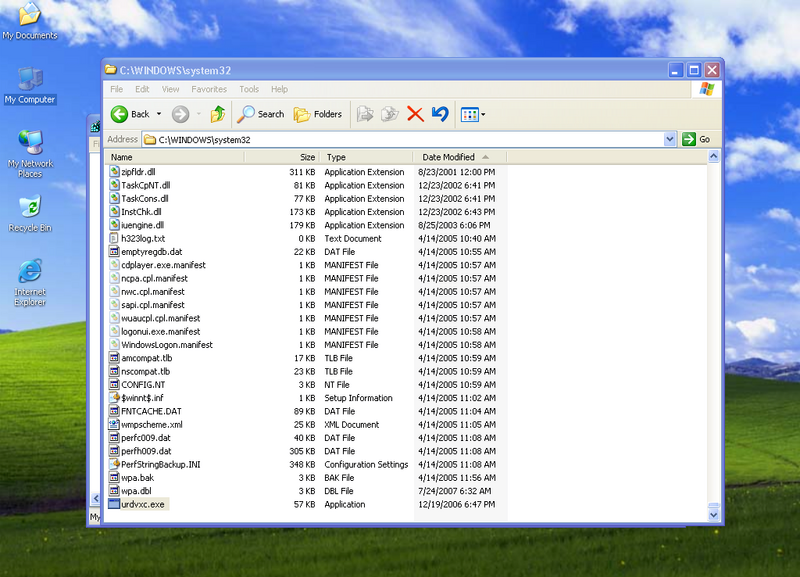
Task: Open the Back history dropdown arrow
Action: point(159,114)
